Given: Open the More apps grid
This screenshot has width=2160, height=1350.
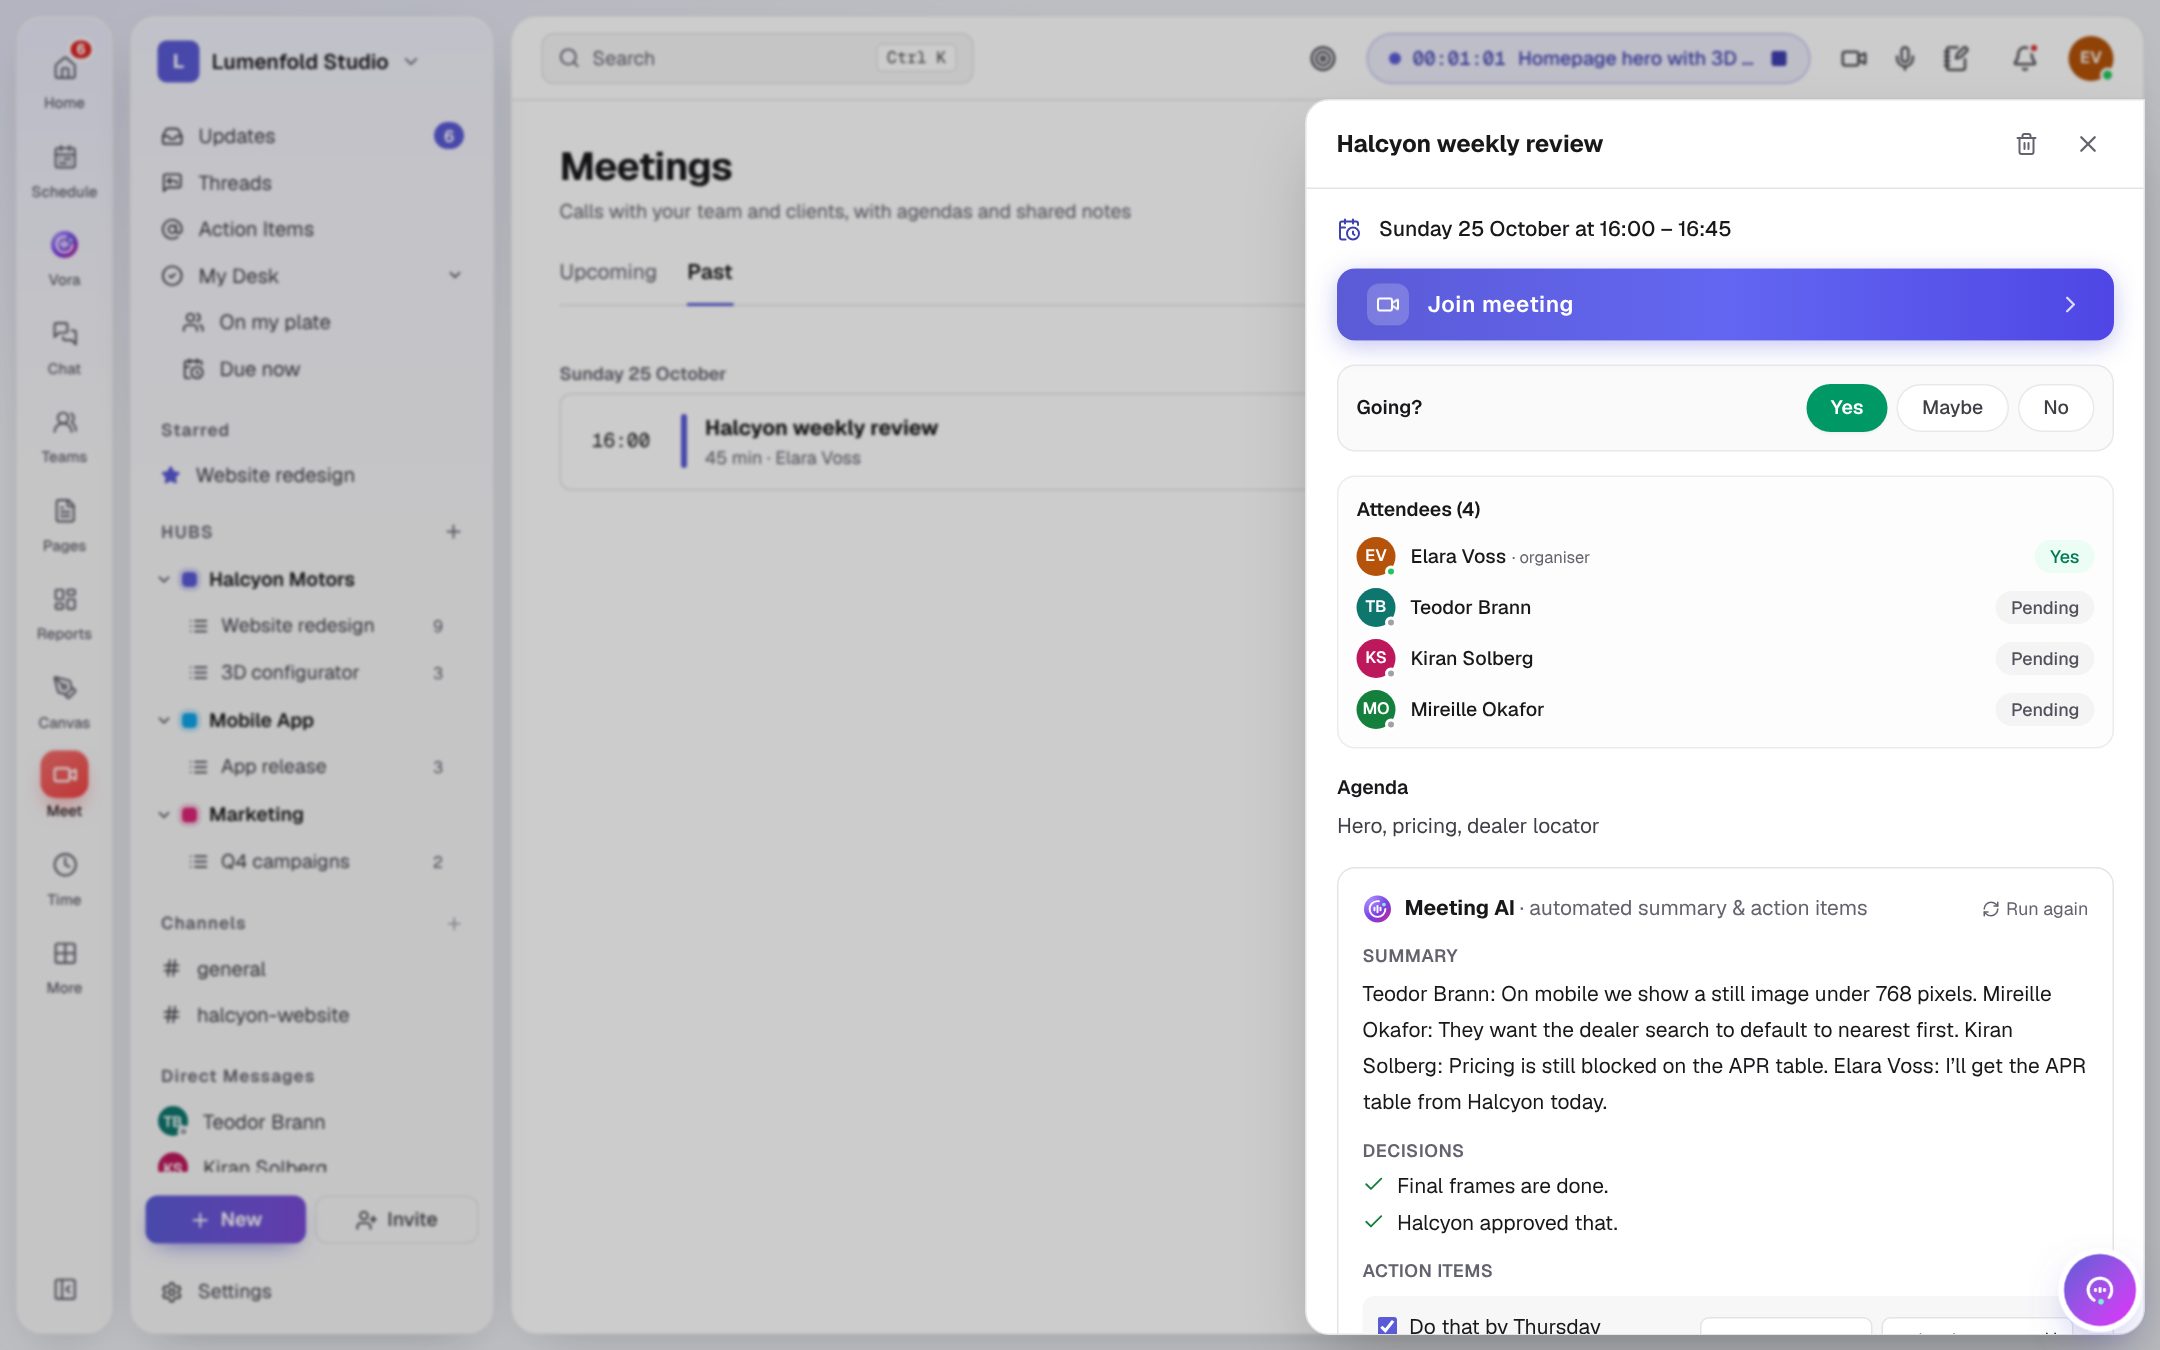Looking at the screenshot, I should pyautogui.click(x=64, y=966).
